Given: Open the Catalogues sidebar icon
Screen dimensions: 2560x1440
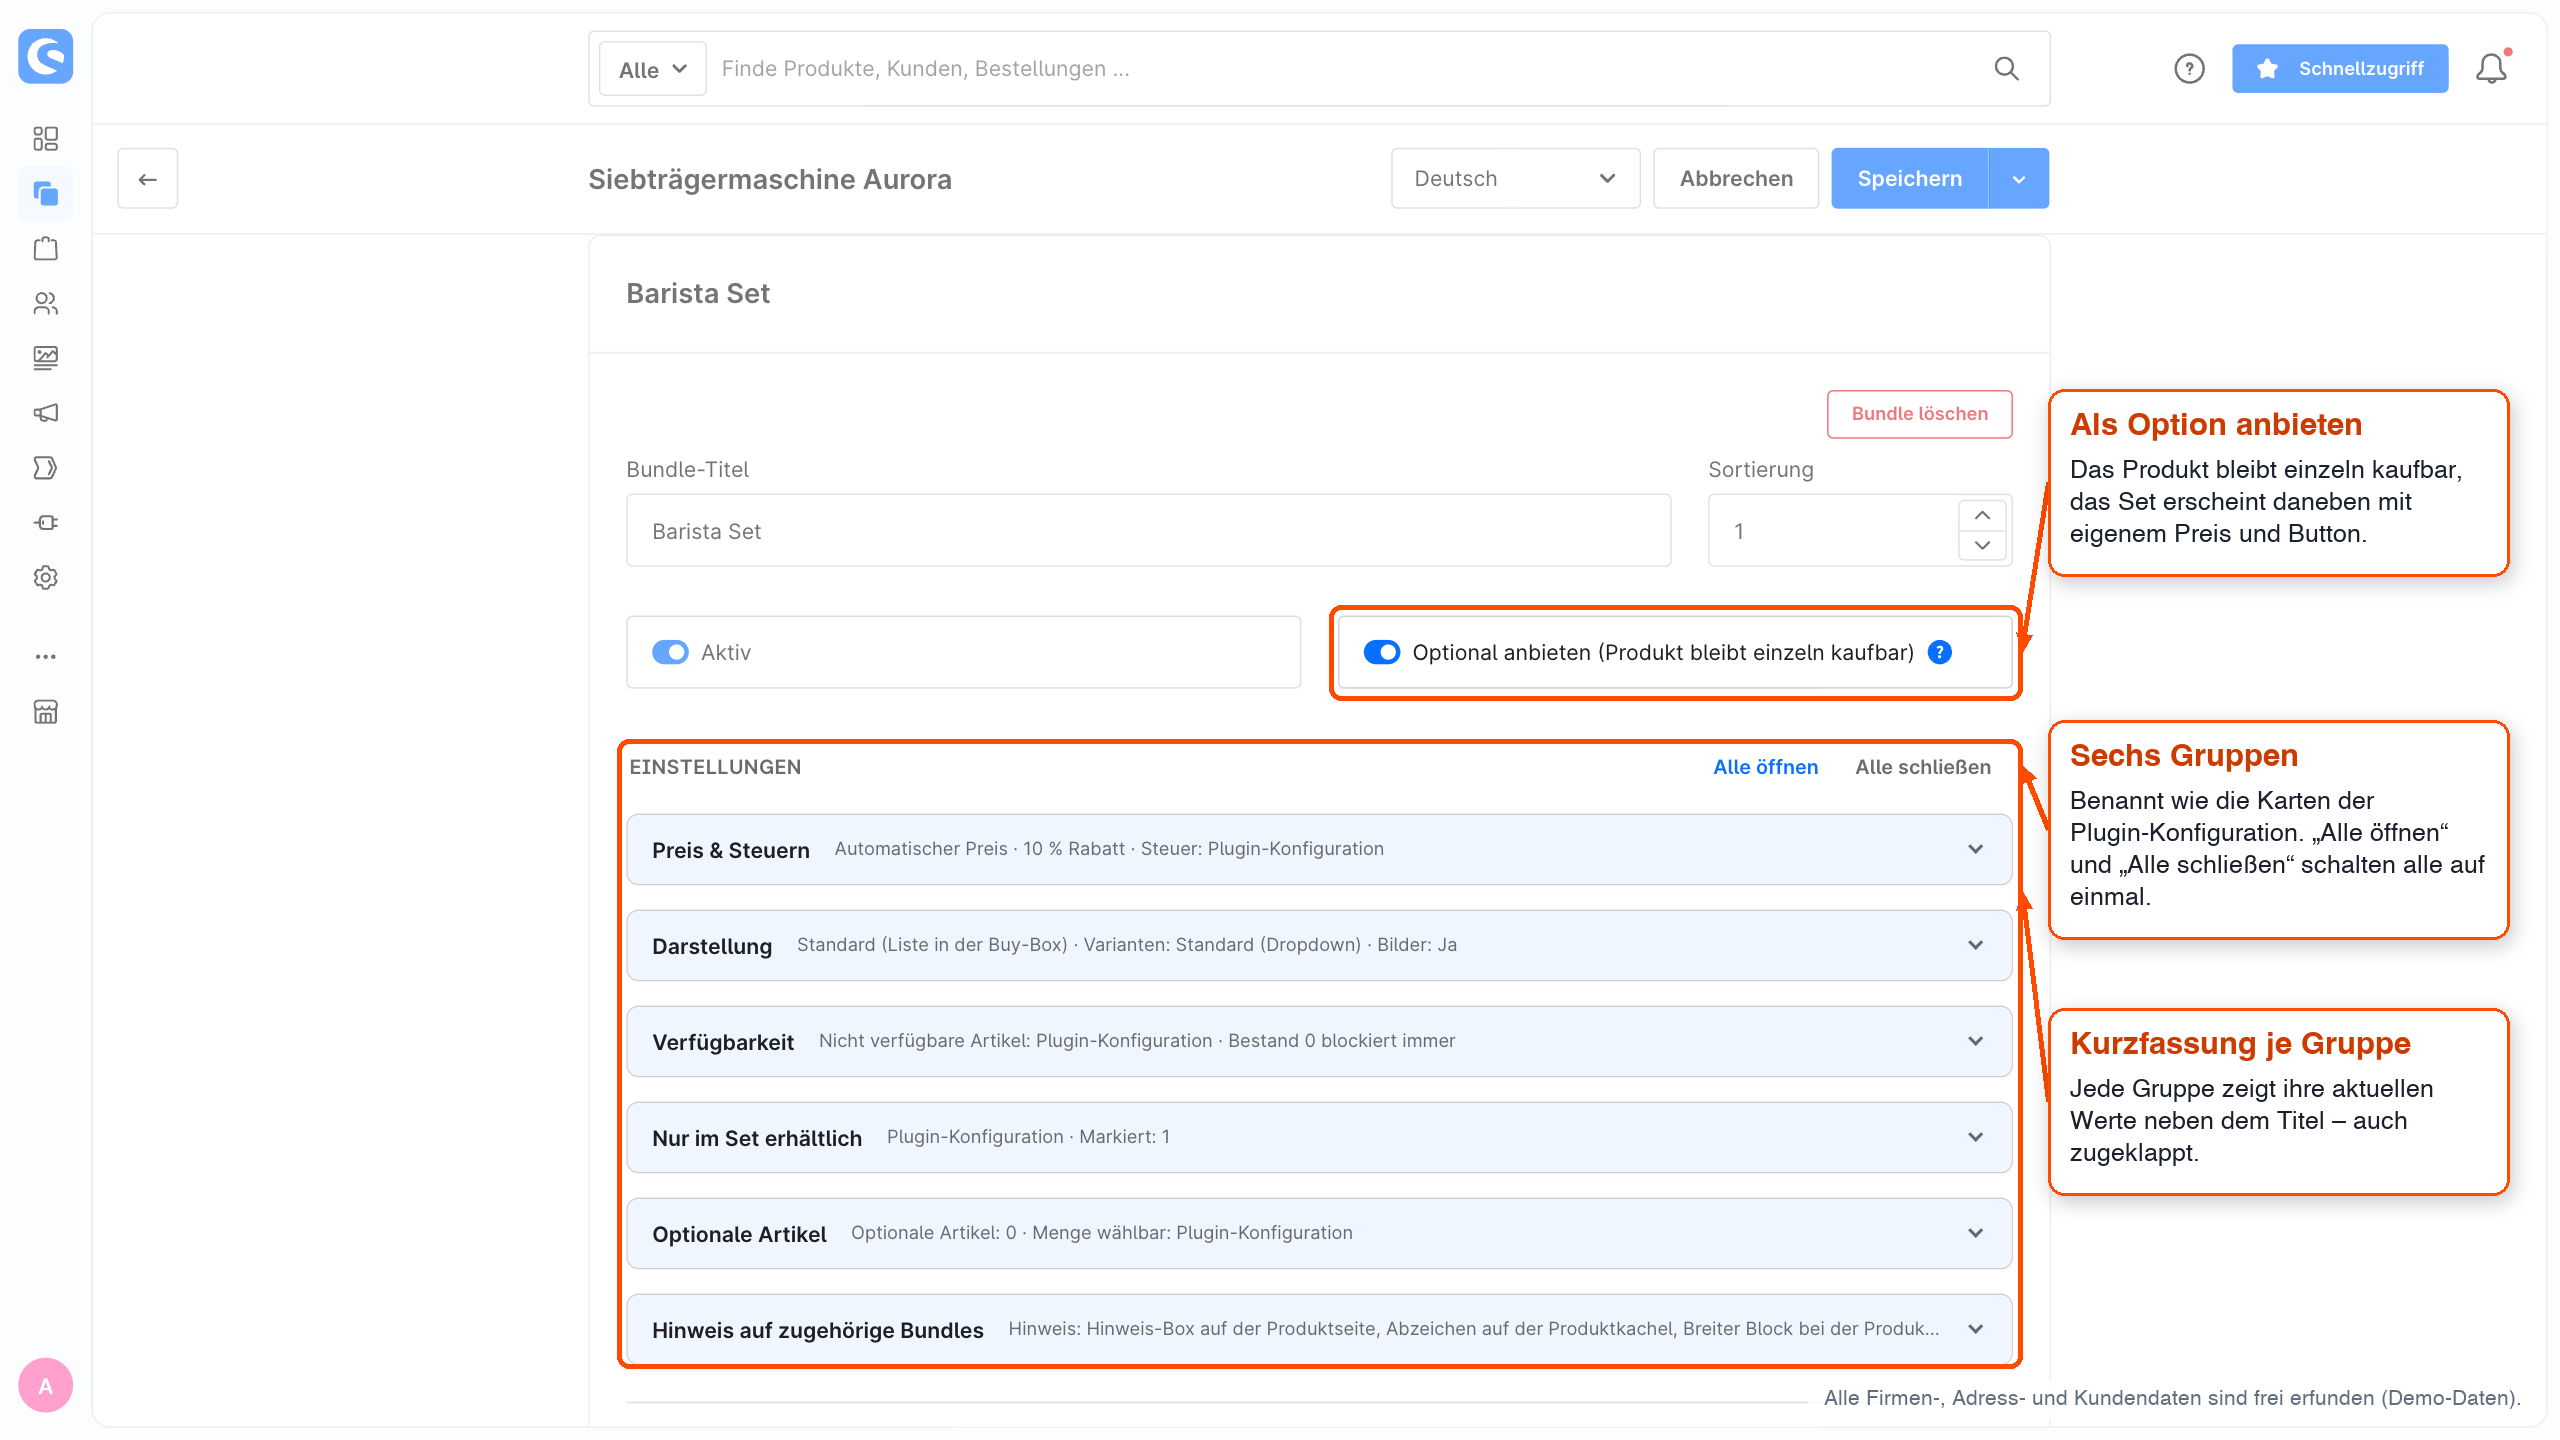Looking at the screenshot, I should tap(45, 193).
